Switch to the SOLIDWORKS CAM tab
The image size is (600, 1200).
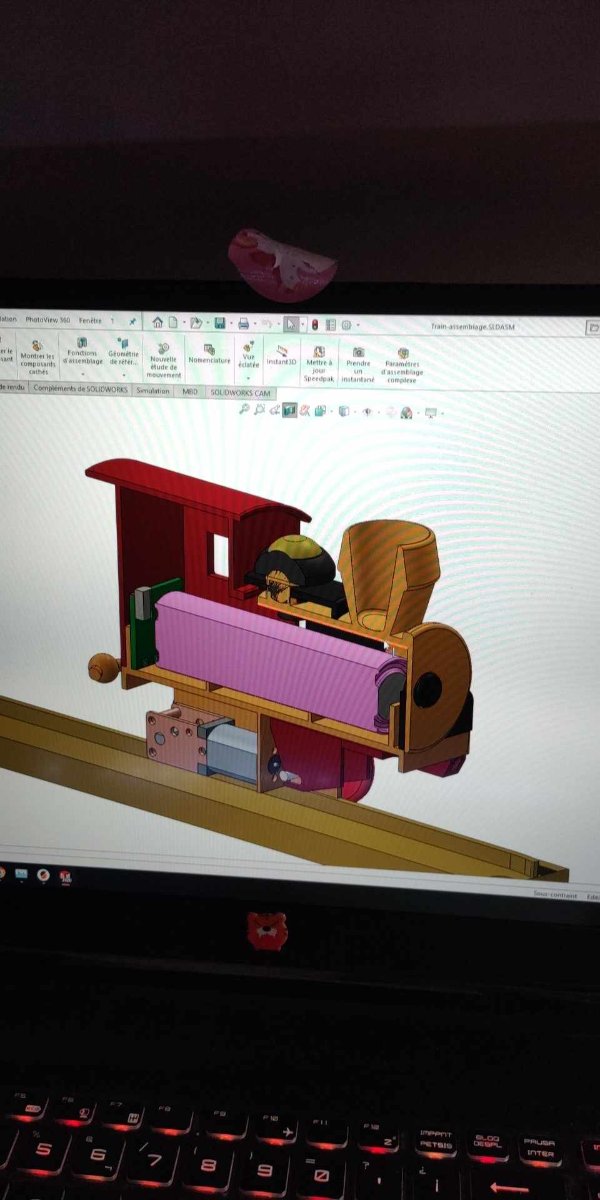click(241, 393)
